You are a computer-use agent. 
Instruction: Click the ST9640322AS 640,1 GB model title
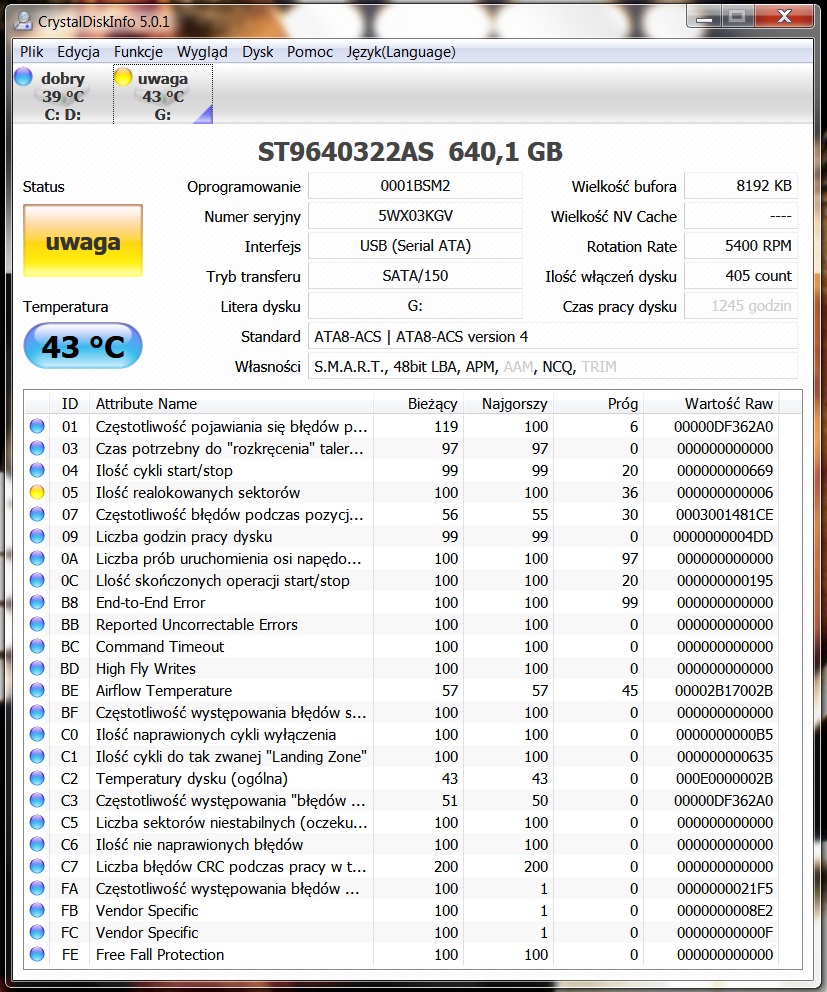pyautogui.click(x=410, y=152)
